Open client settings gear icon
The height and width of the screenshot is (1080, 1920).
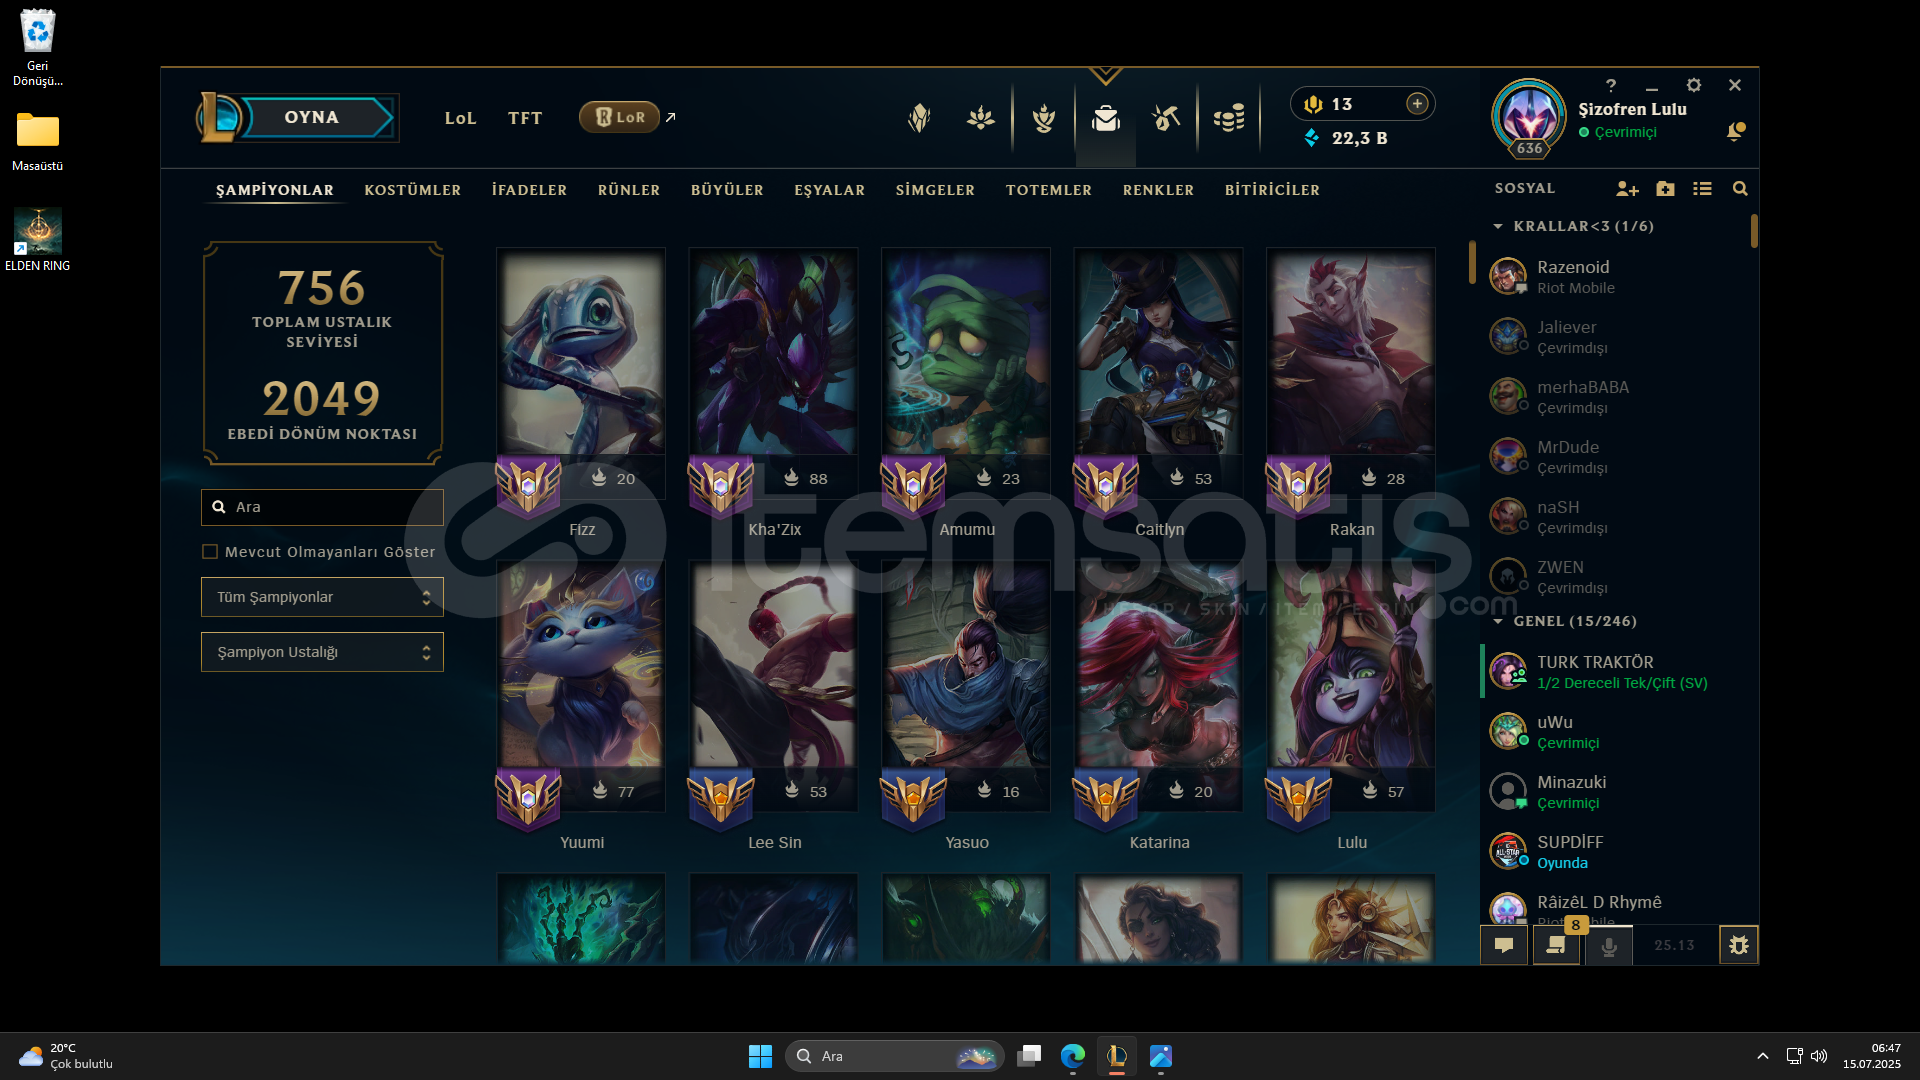click(1693, 86)
